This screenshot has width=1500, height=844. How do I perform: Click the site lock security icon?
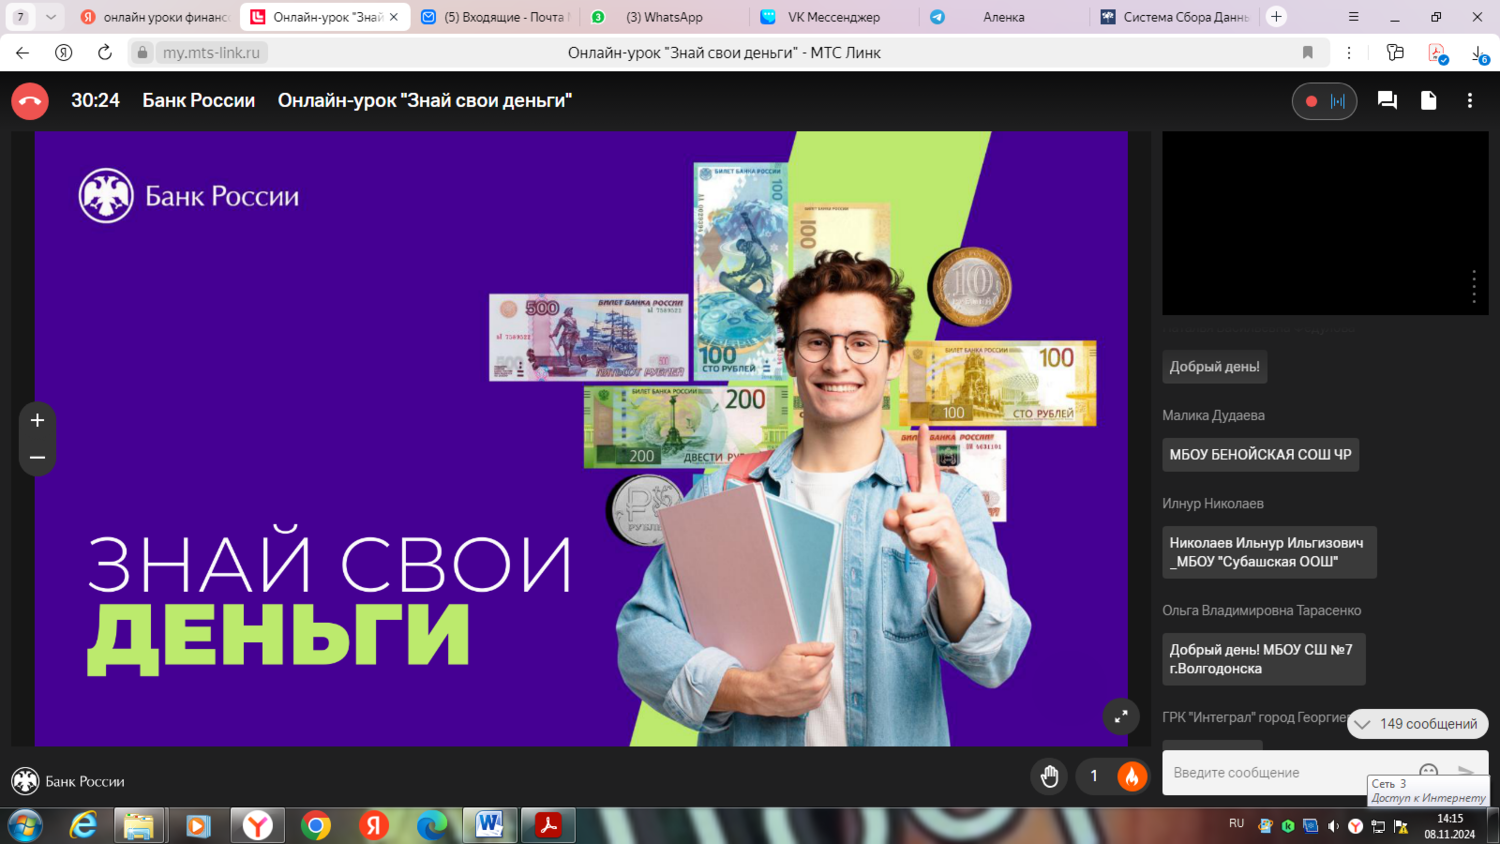pyautogui.click(x=143, y=53)
